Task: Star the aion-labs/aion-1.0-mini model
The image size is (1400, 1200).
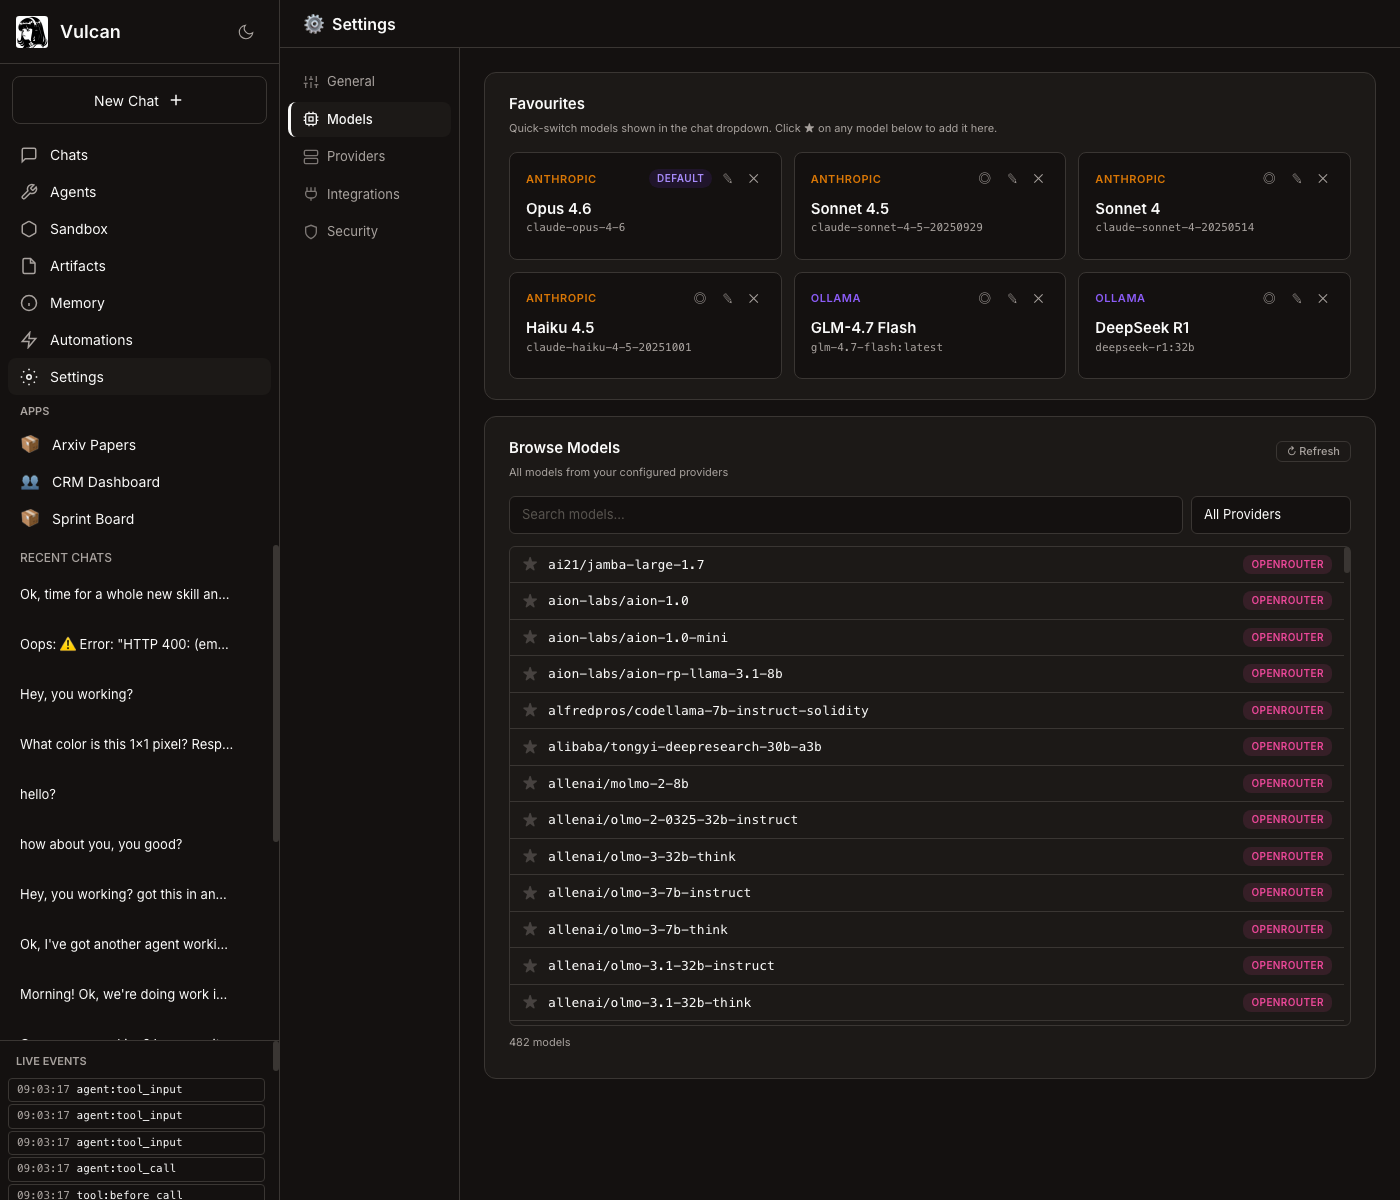Action: click(530, 638)
